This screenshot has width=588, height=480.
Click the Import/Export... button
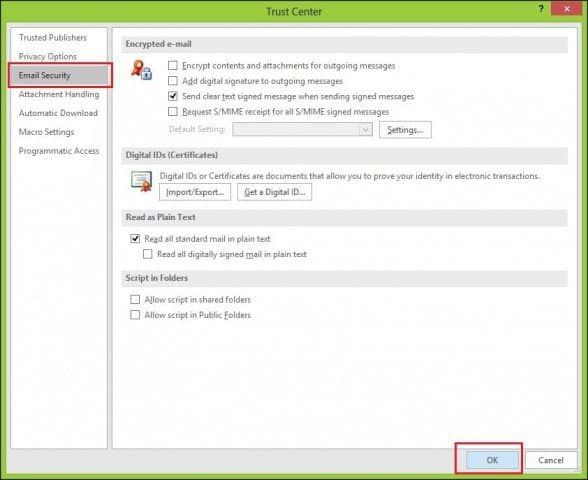[x=195, y=192]
